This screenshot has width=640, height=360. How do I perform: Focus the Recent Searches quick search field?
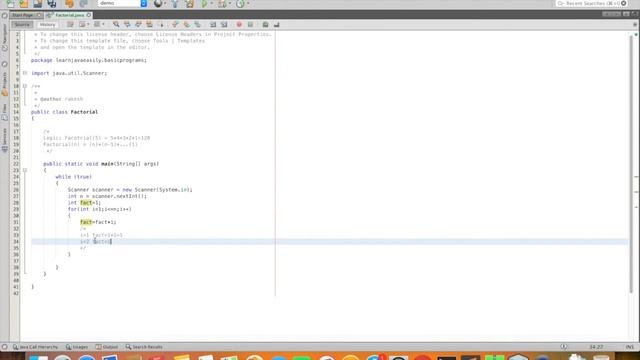pyautogui.click(x=592, y=3)
